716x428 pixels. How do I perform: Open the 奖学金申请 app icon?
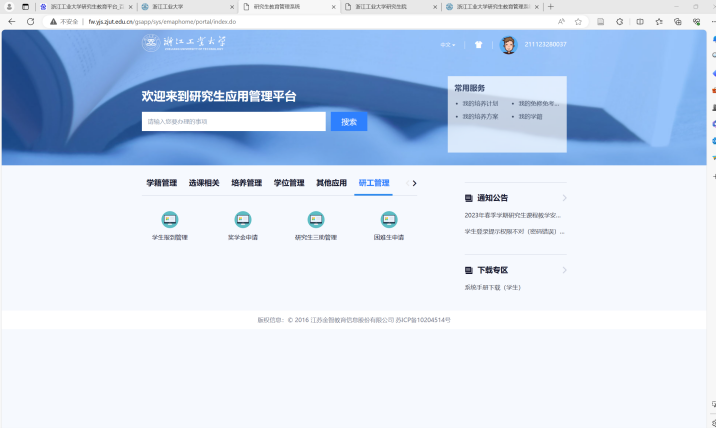pyautogui.click(x=242, y=220)
